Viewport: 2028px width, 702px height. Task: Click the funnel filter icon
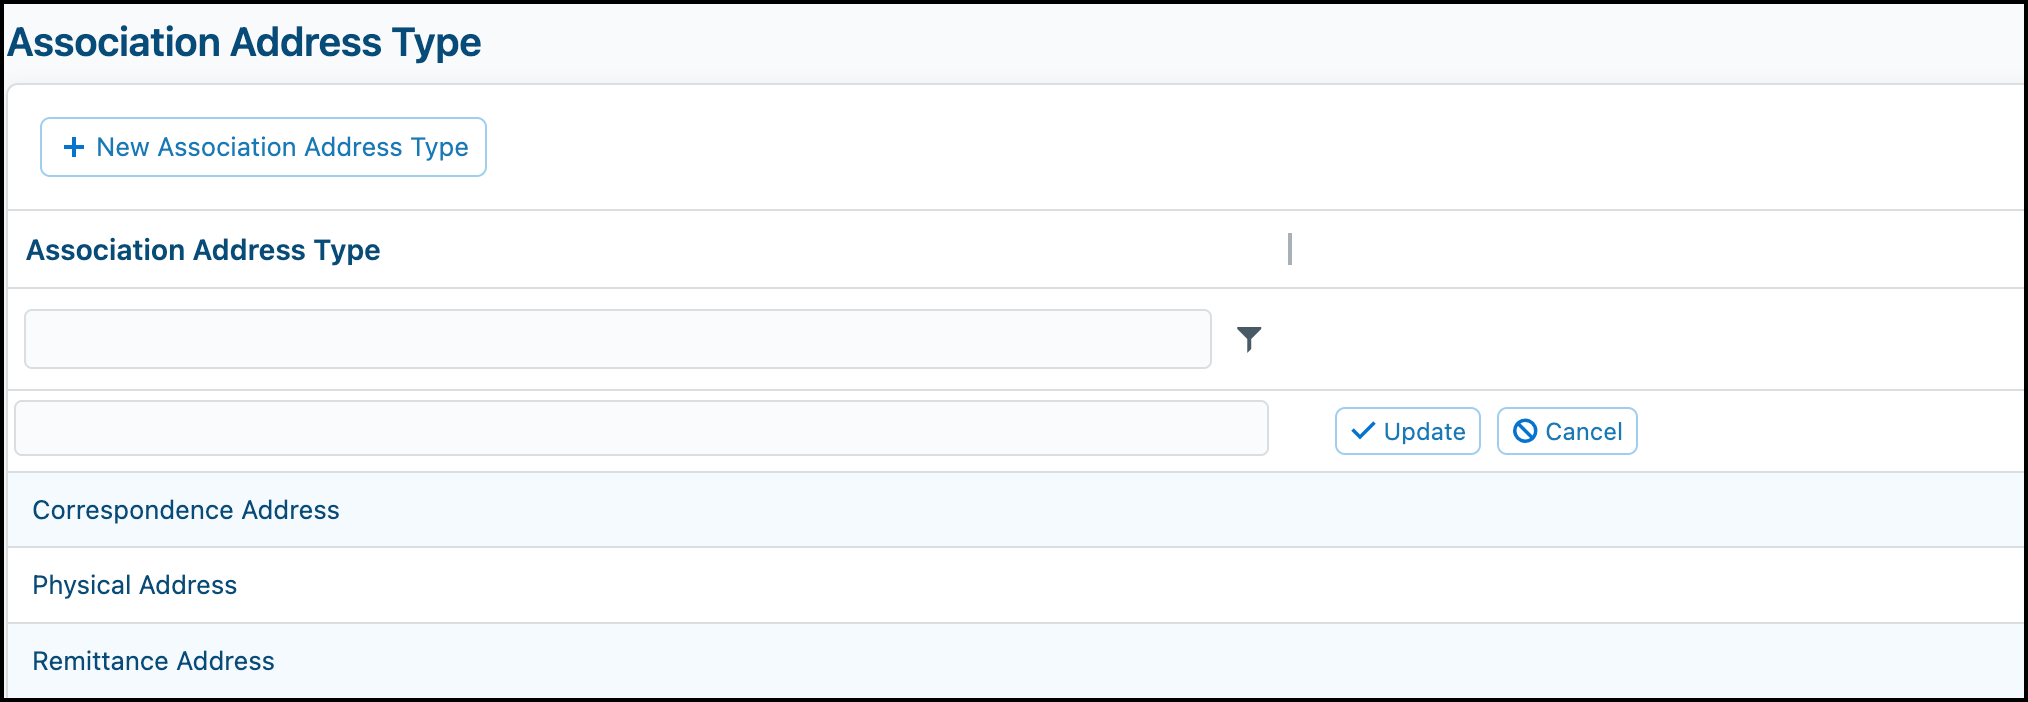pos(1249,339)
